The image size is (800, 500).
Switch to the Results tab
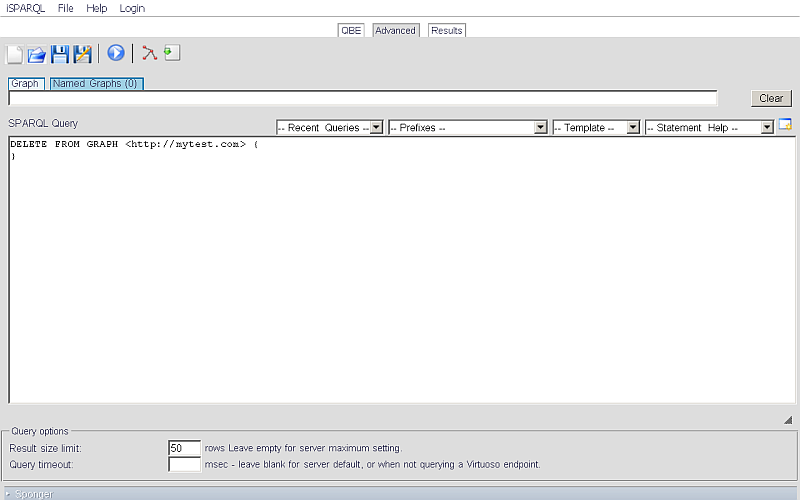[446, 31]
